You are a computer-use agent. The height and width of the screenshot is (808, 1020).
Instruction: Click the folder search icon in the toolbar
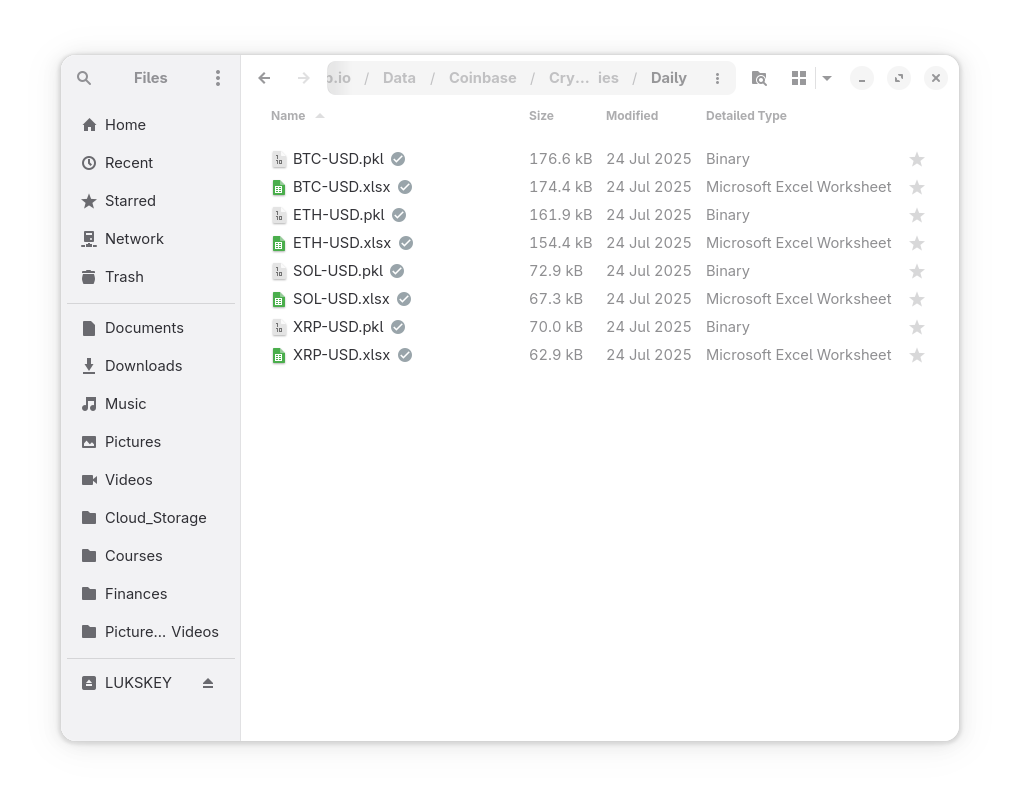click(759, 77)
